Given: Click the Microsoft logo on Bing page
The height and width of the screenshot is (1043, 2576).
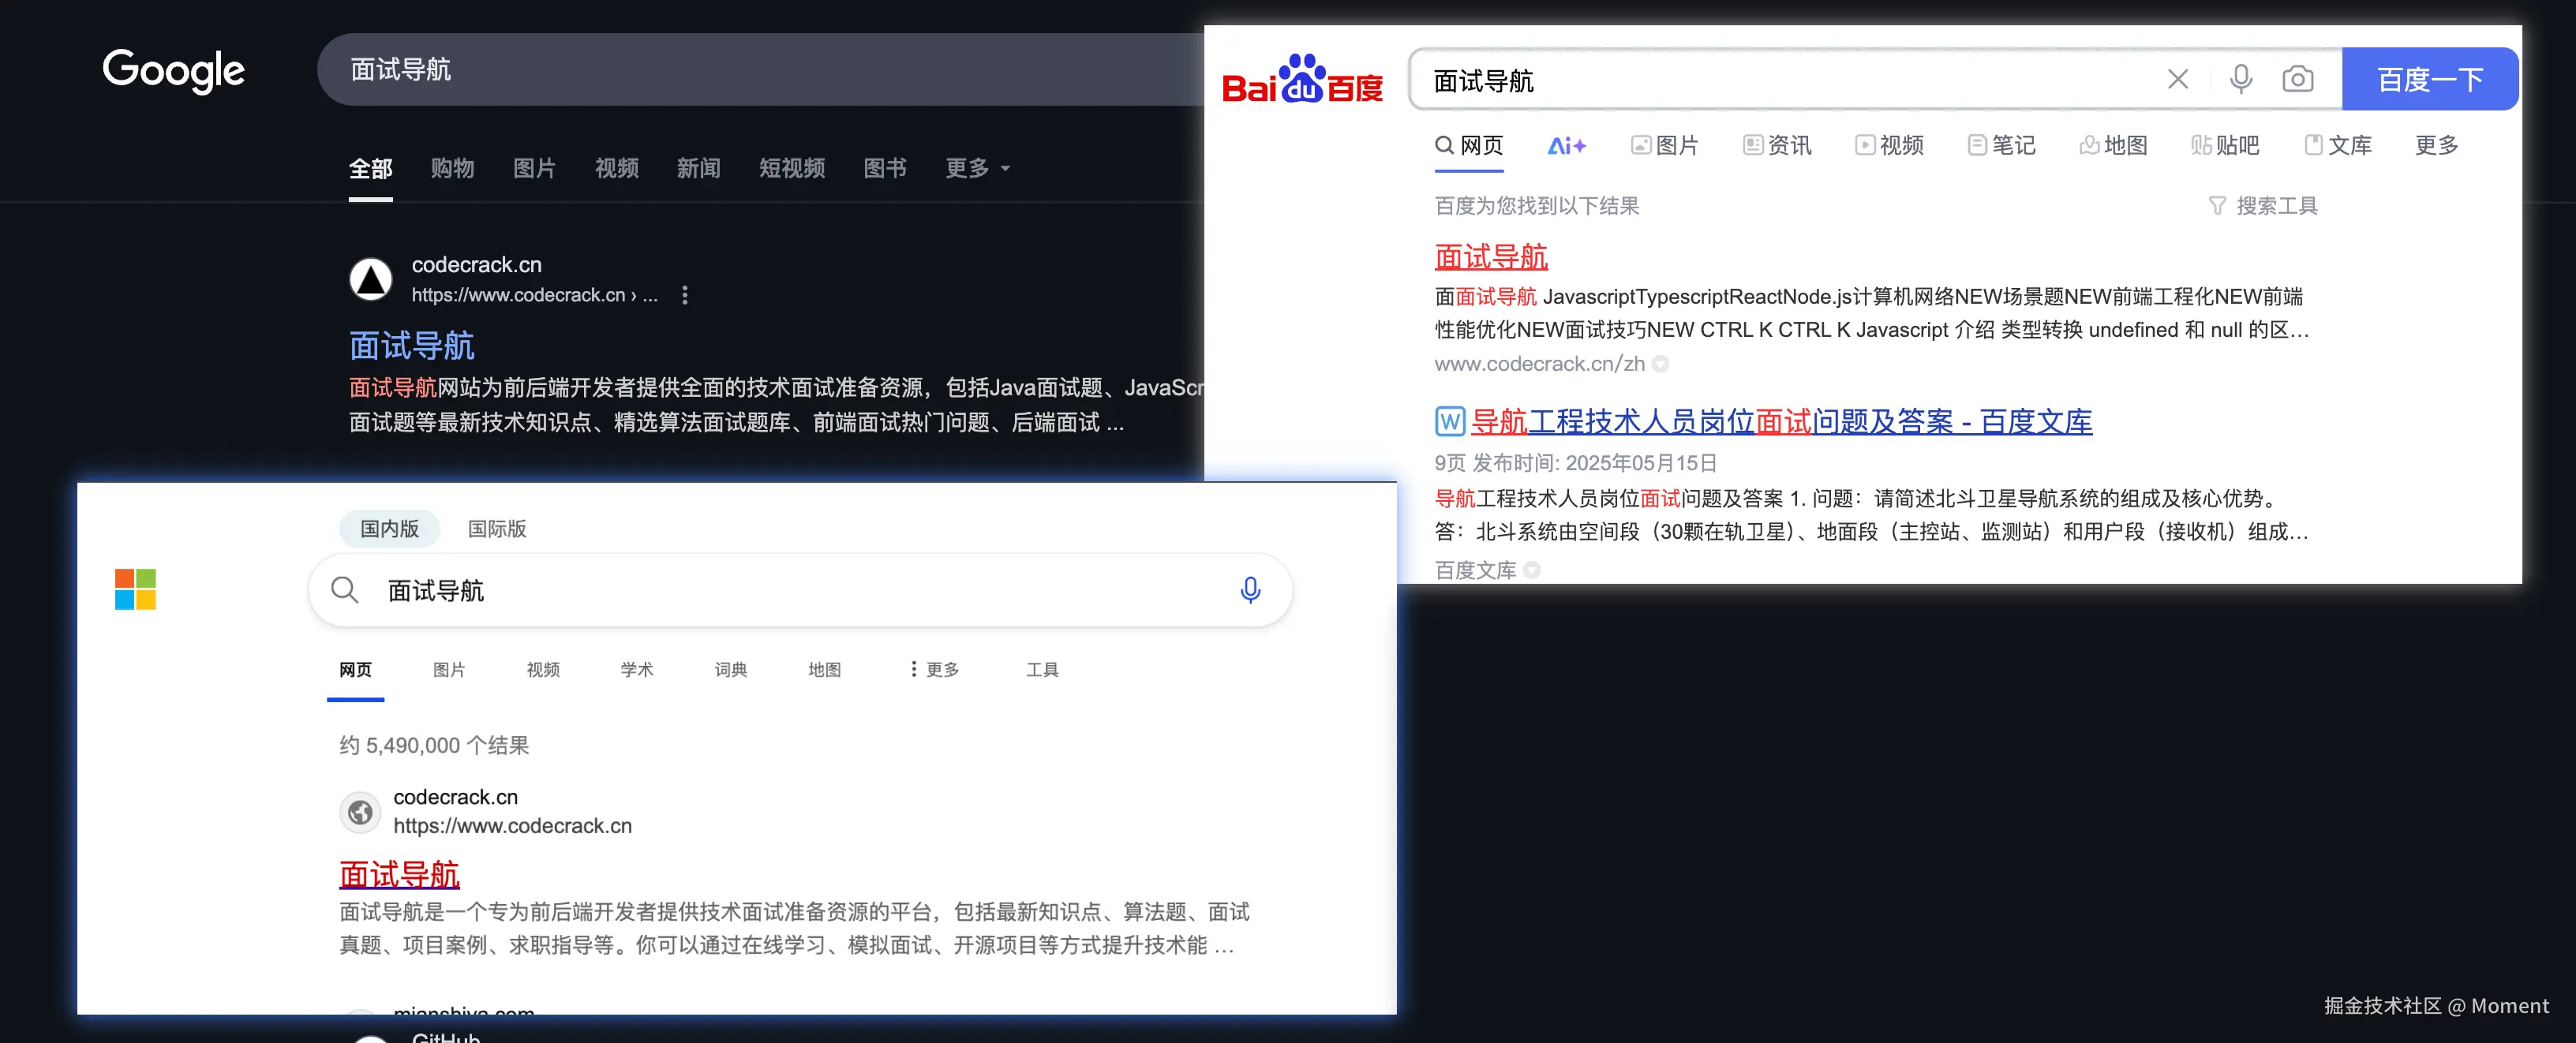Looking at the screenshot, I should click(135, 589).
